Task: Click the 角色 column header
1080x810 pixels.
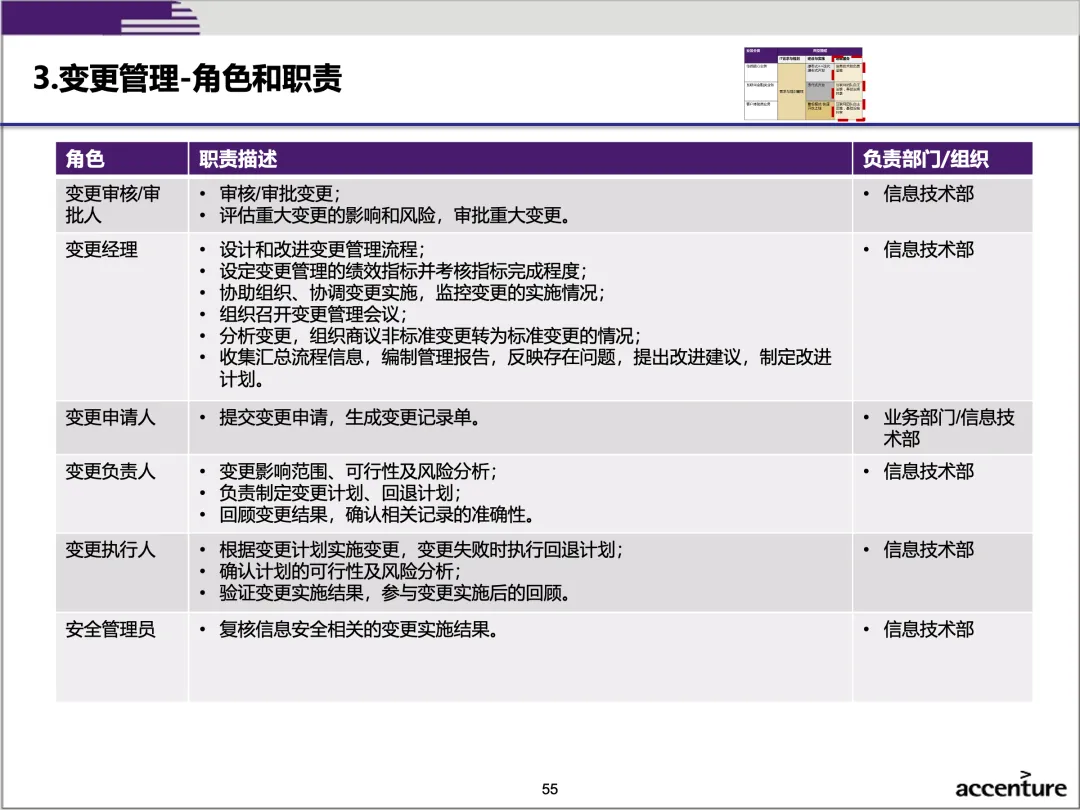Action: pos(122,159)
